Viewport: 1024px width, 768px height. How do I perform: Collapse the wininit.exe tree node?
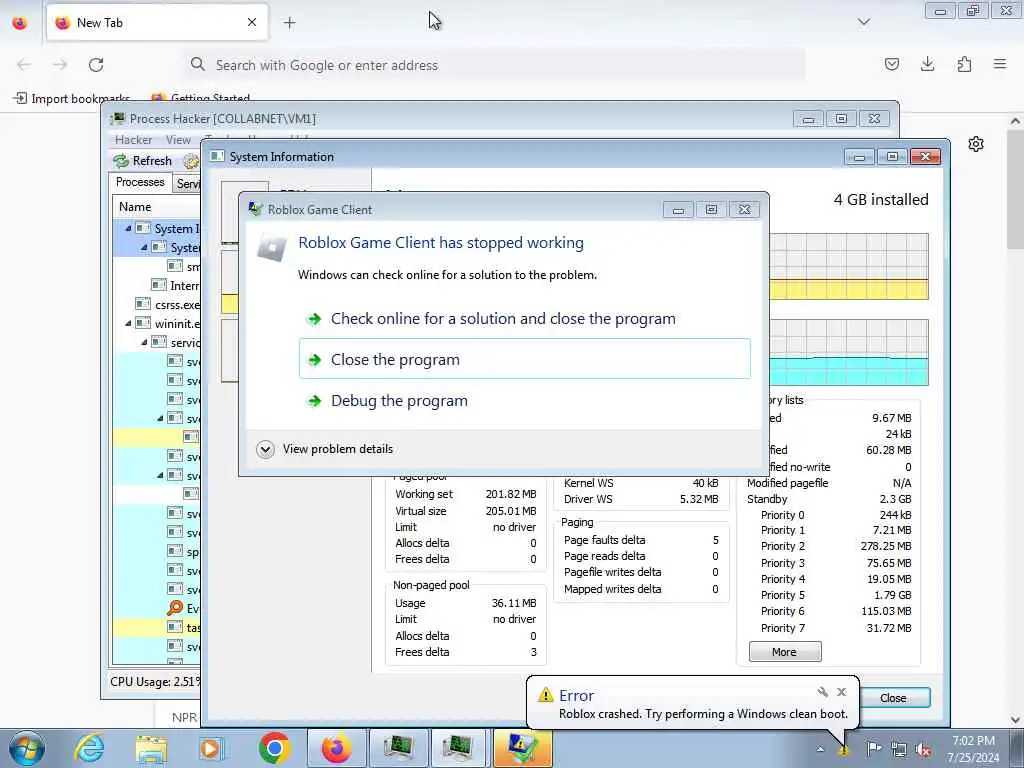(128, 323)
